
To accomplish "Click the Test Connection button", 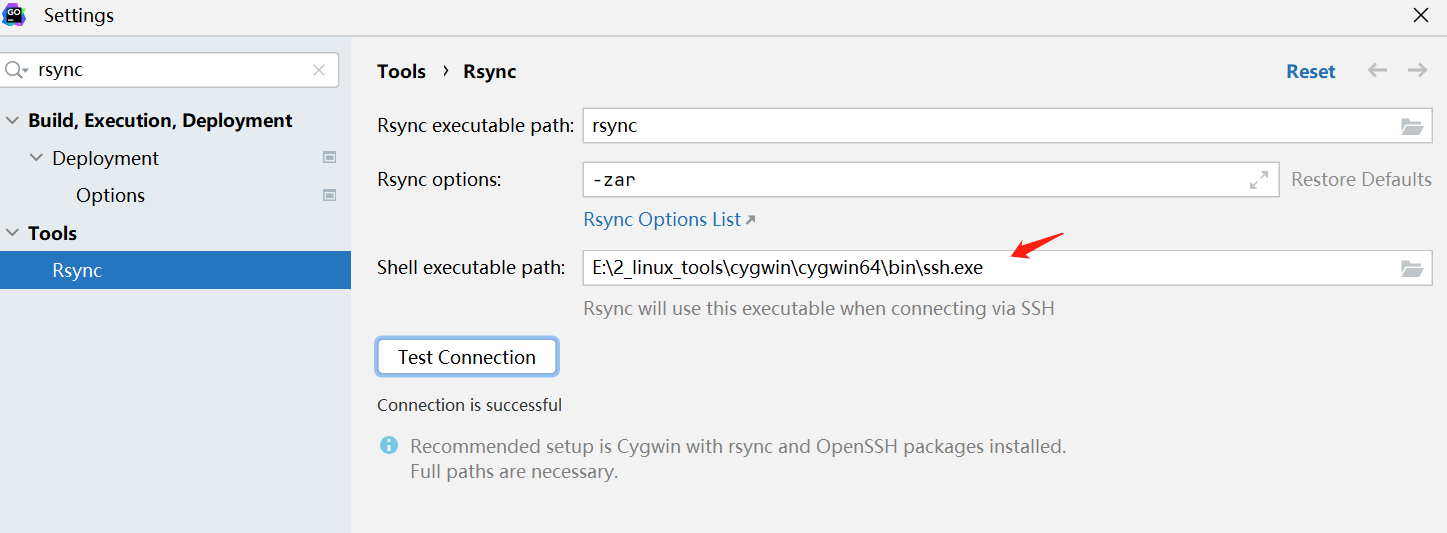I will [x=467, y=357].
